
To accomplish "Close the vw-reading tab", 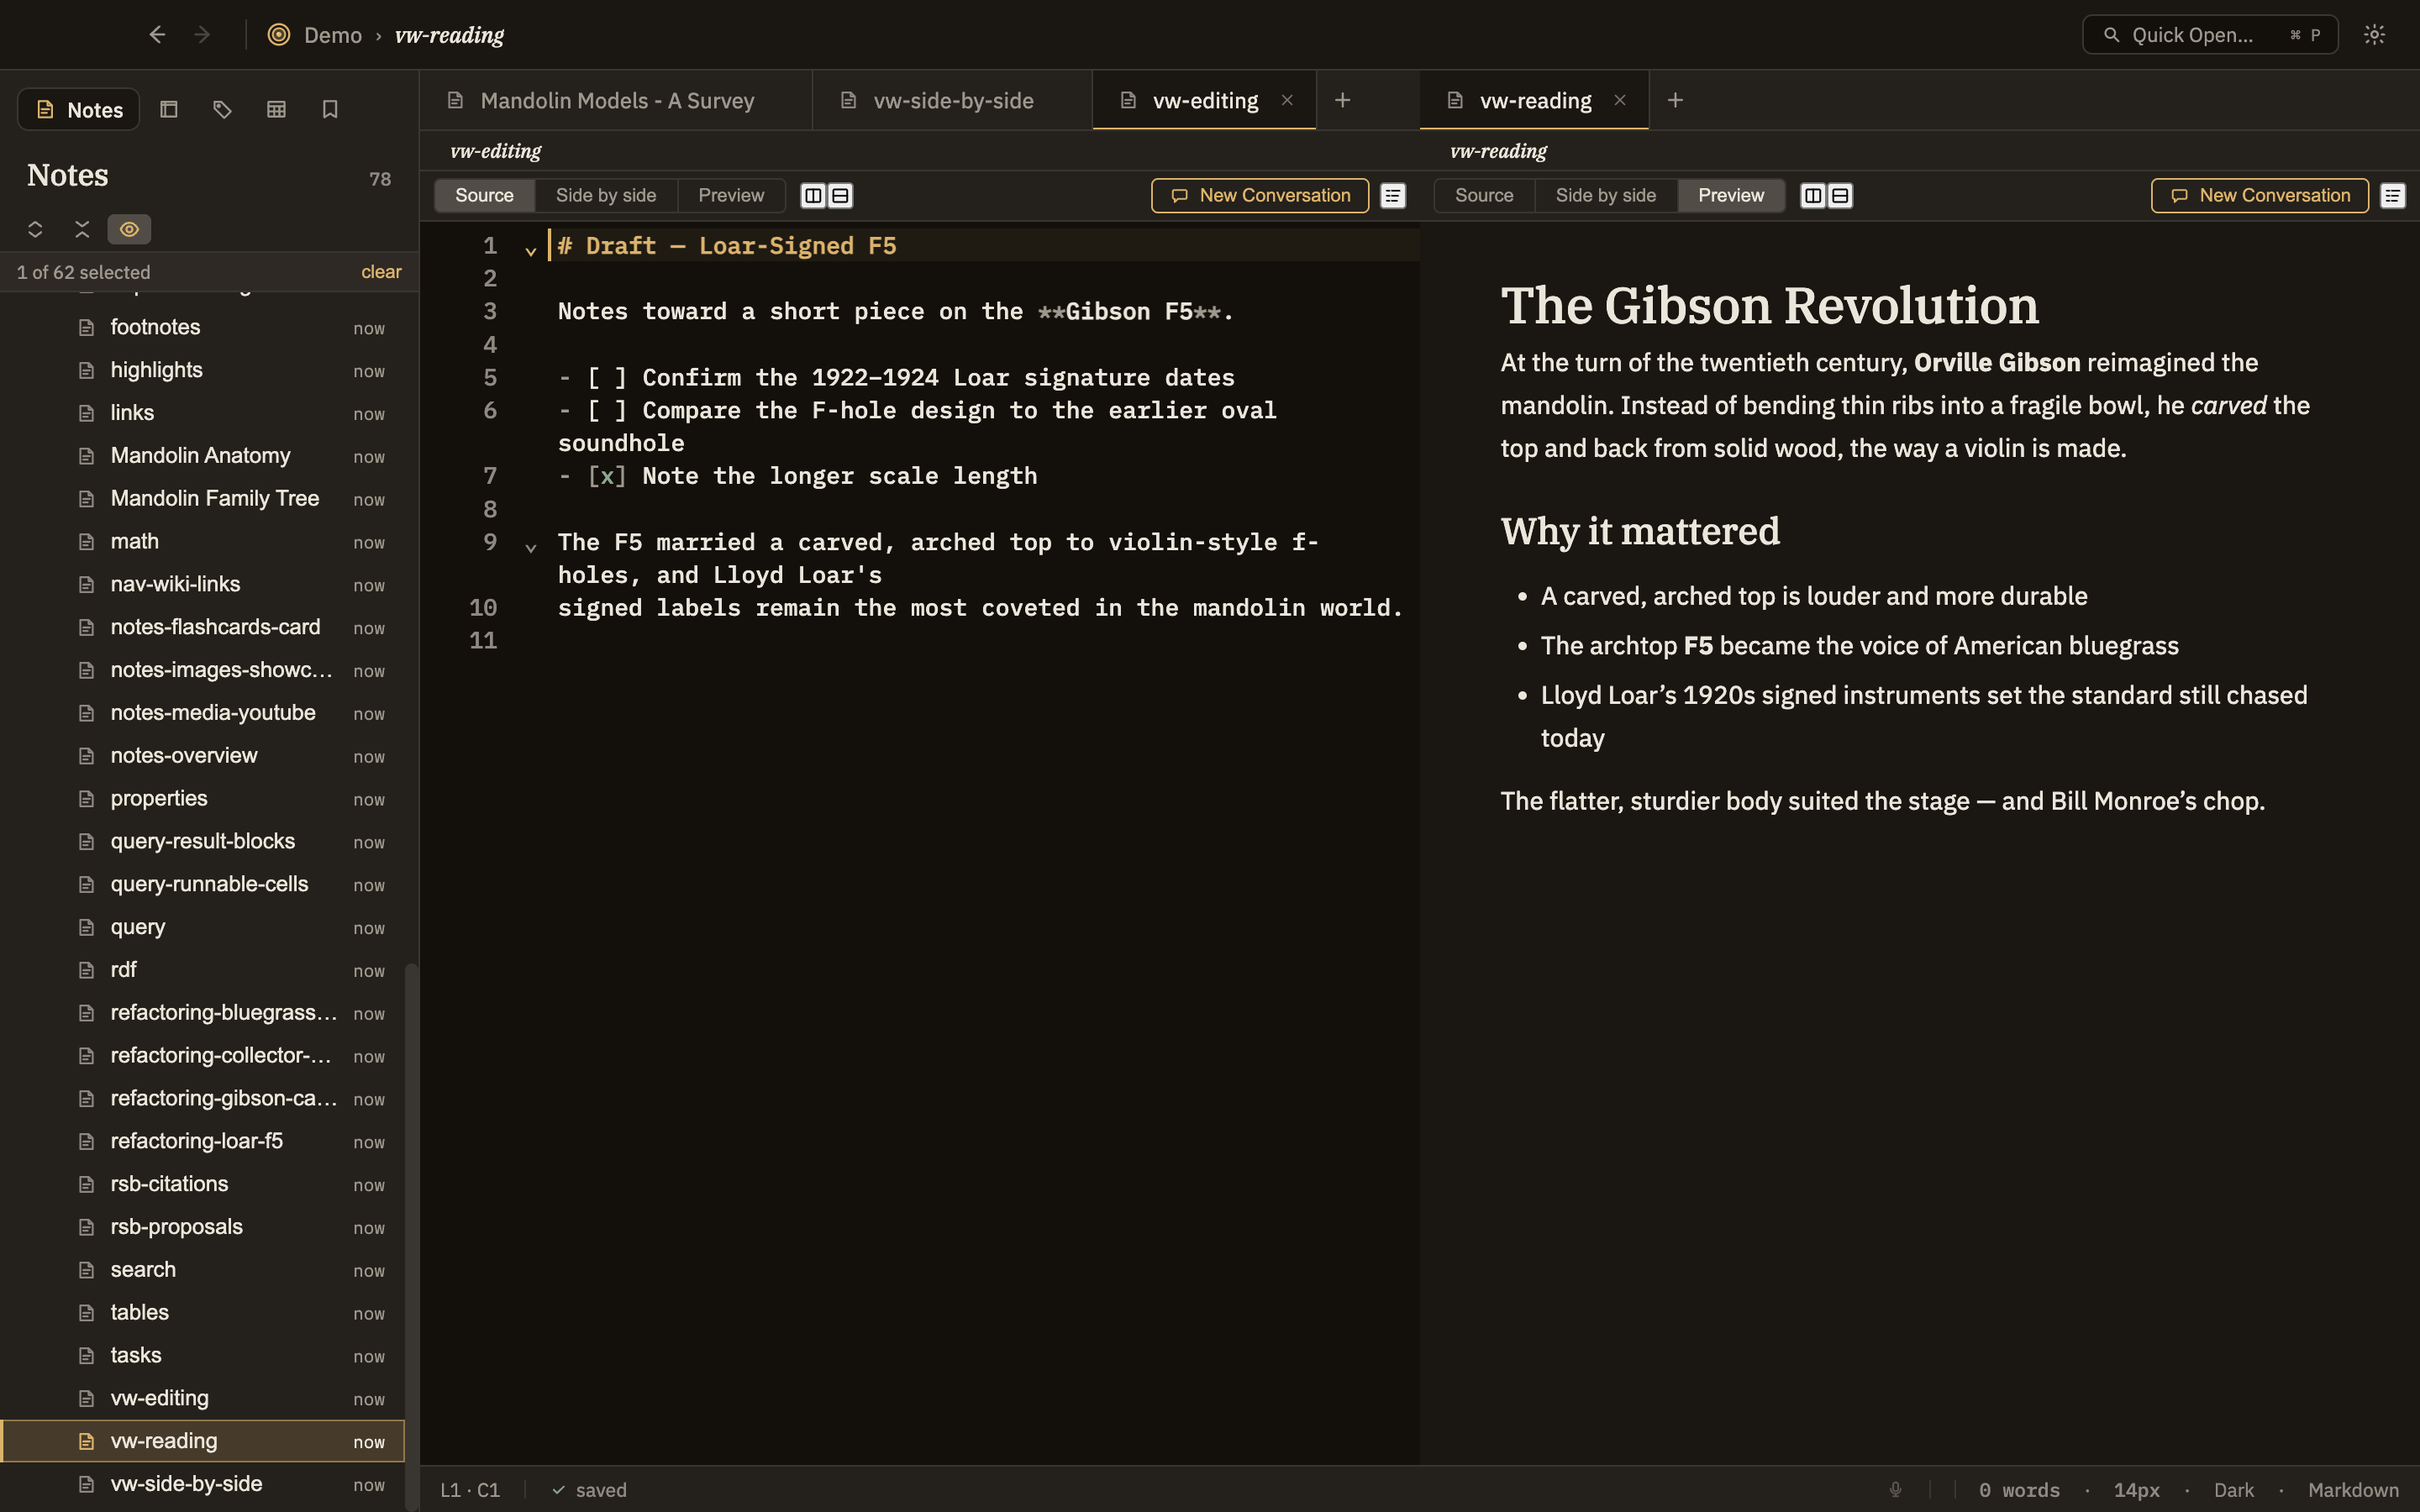I will [x=1620, y=100].
